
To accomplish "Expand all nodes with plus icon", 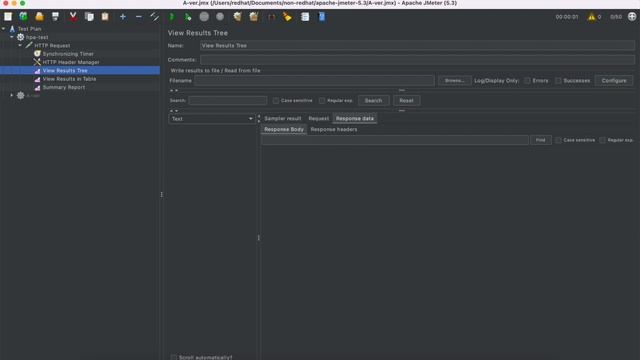I will [x=122, y=17].
